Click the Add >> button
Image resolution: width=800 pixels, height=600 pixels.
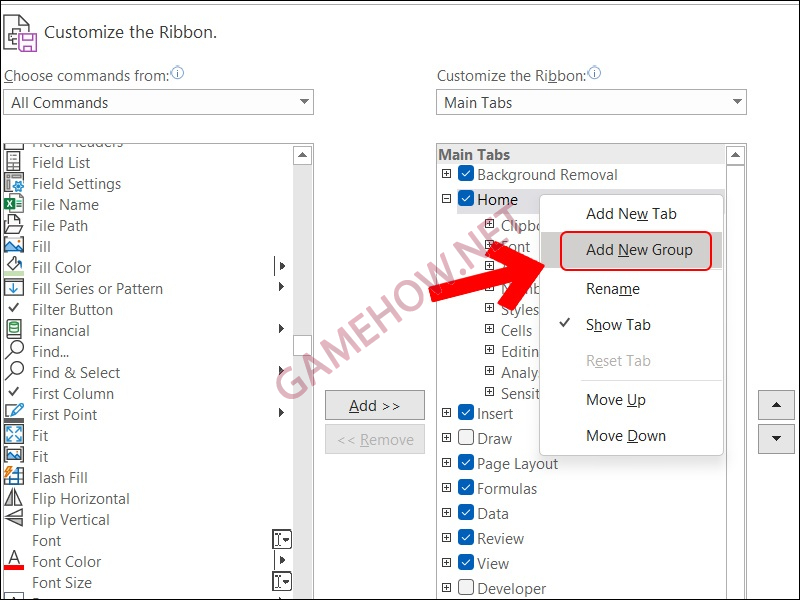coord(374,405)
